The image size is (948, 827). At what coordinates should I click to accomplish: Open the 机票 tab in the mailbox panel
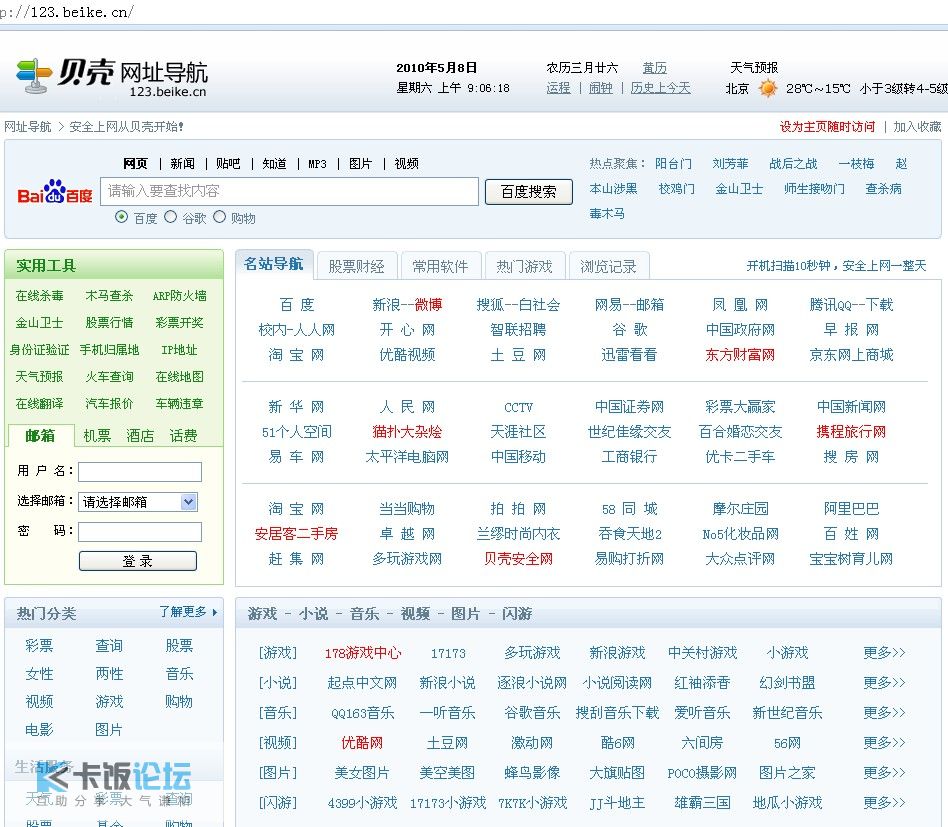tap(97, 436)
